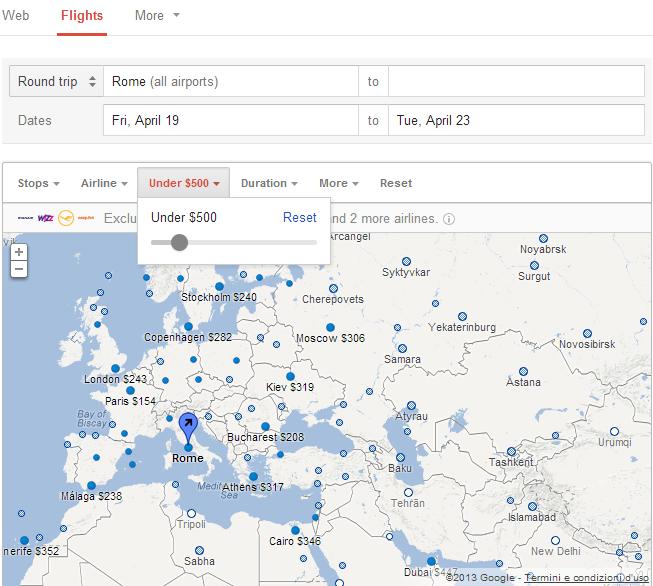Select the Málaga $238 map marker
Screen dimensions: 653x586
(x=92, y=486)
